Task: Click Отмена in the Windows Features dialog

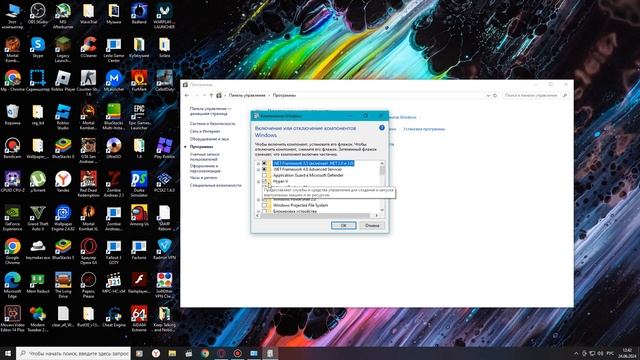Action: [372, 225]
